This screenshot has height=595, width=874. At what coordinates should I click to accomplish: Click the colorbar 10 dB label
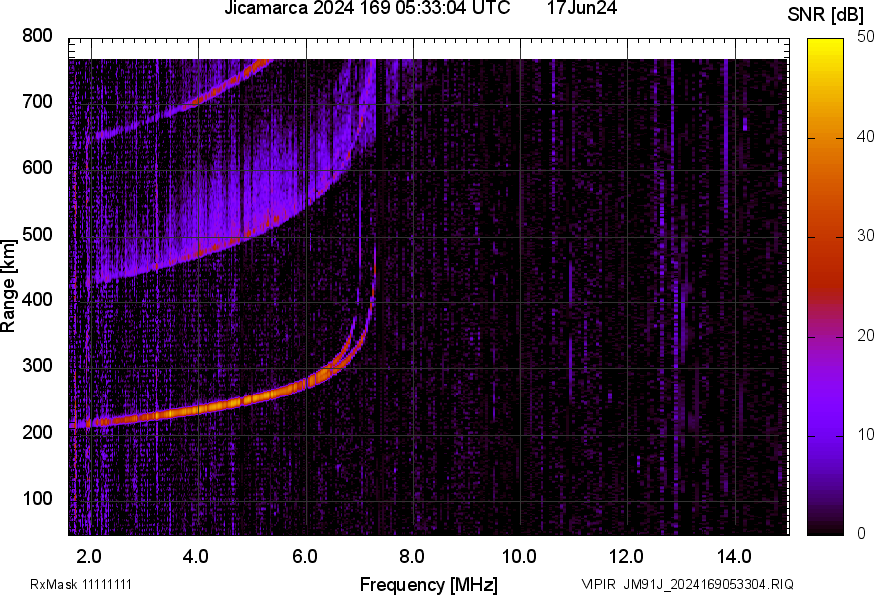(x=865, y=435)
